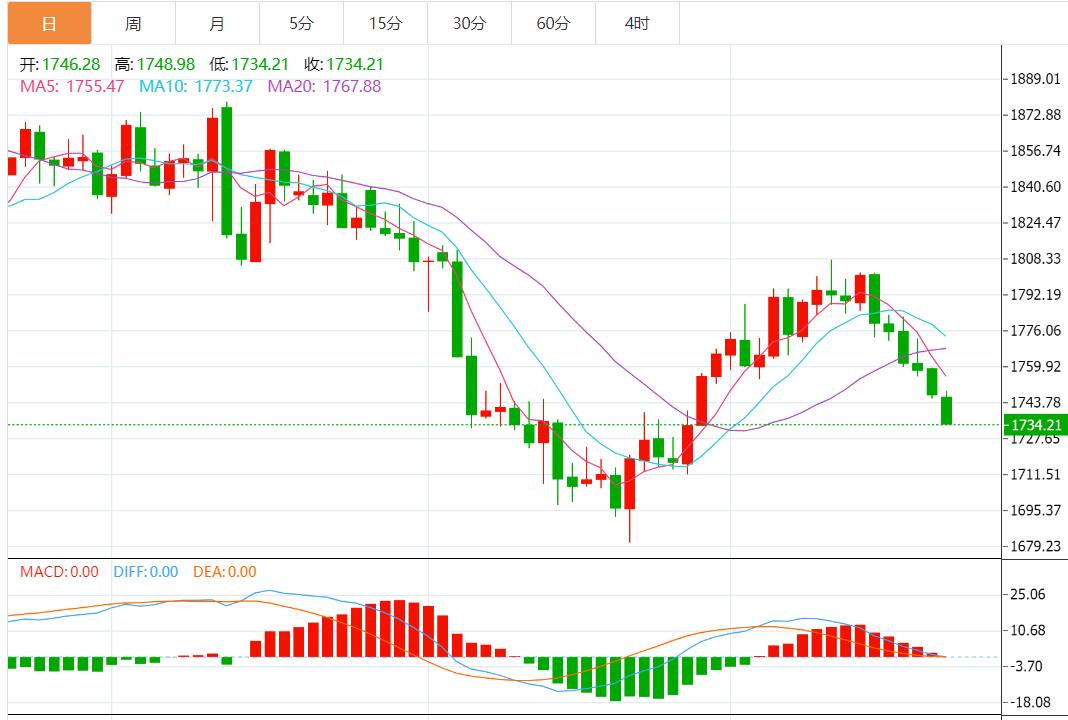Viewport: 1068px width, 720px height.
Task: Click the 1743.78 price axis label
Action: tap(1035, 403)
